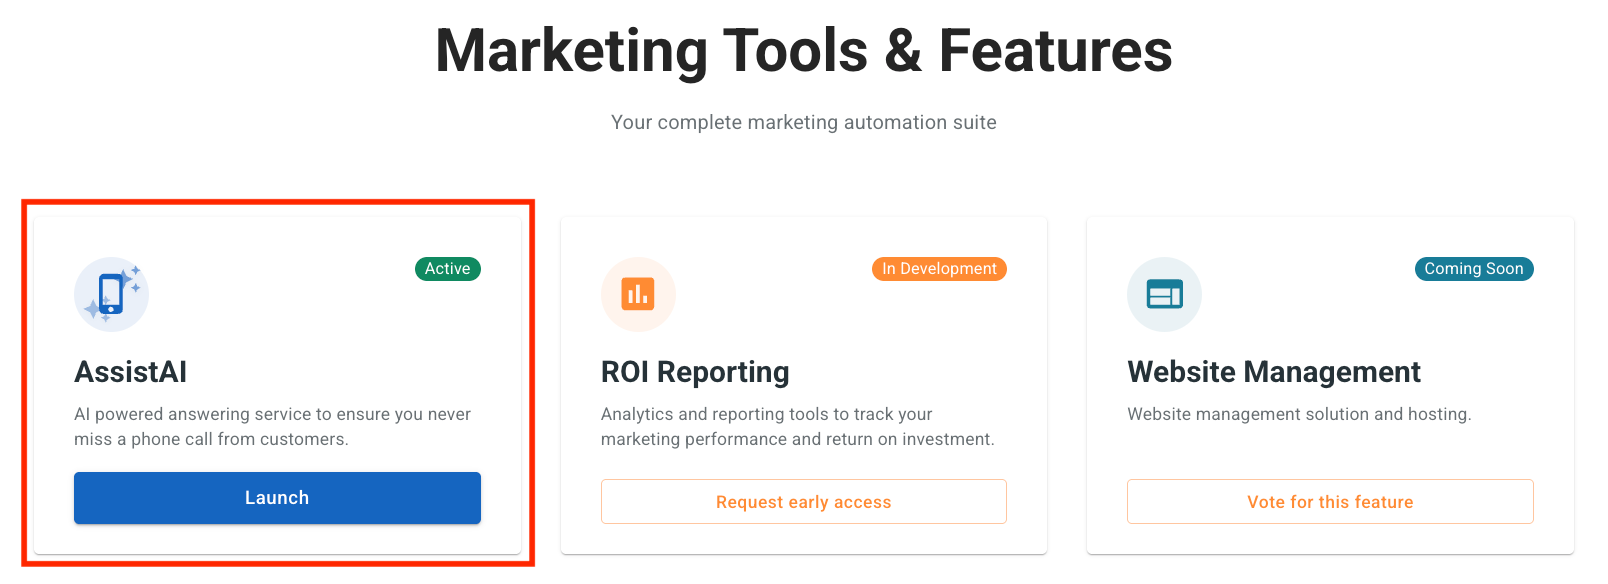Select the Website Management card title
The width and height of the screenshot is (1608, 584).
pos(1273,372)
